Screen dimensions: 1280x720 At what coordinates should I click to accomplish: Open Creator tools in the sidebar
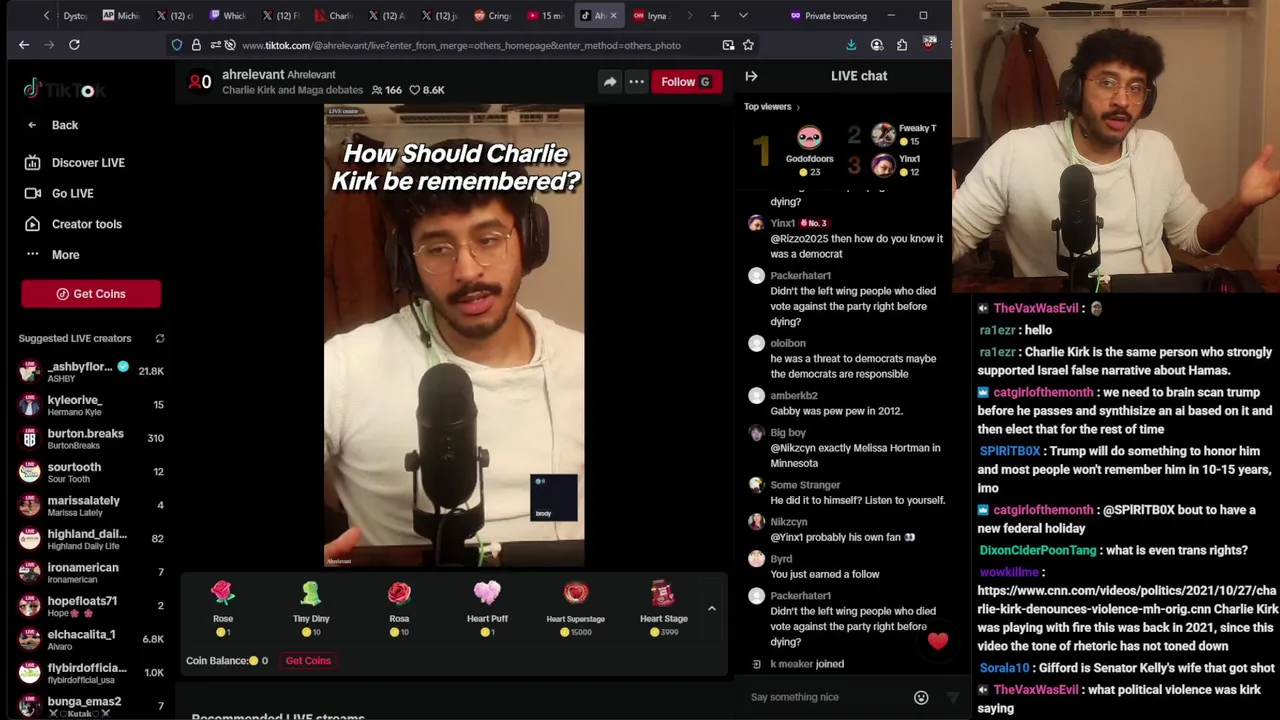coord(86,224)
